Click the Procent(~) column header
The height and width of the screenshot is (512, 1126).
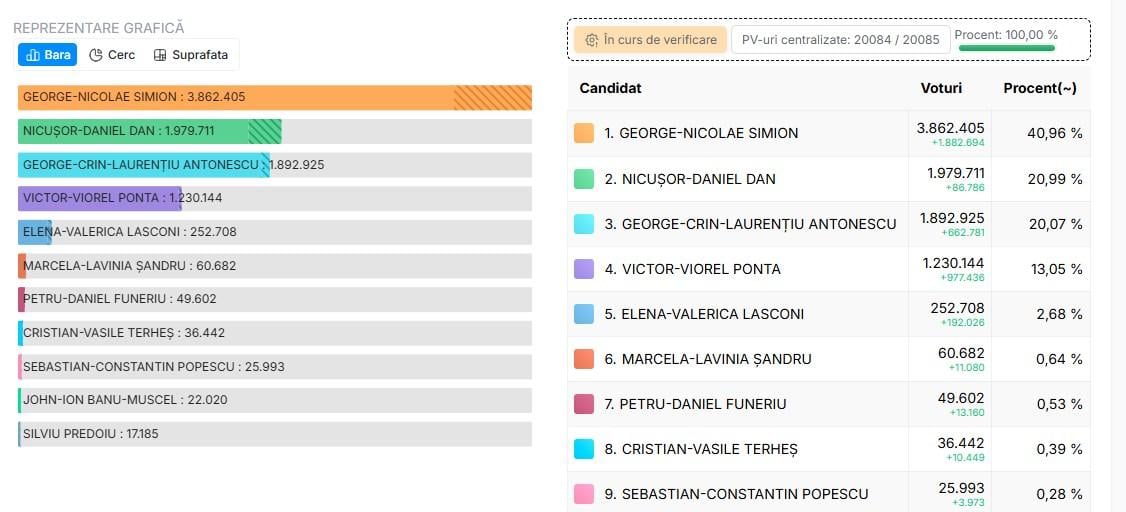(1040, 88)
